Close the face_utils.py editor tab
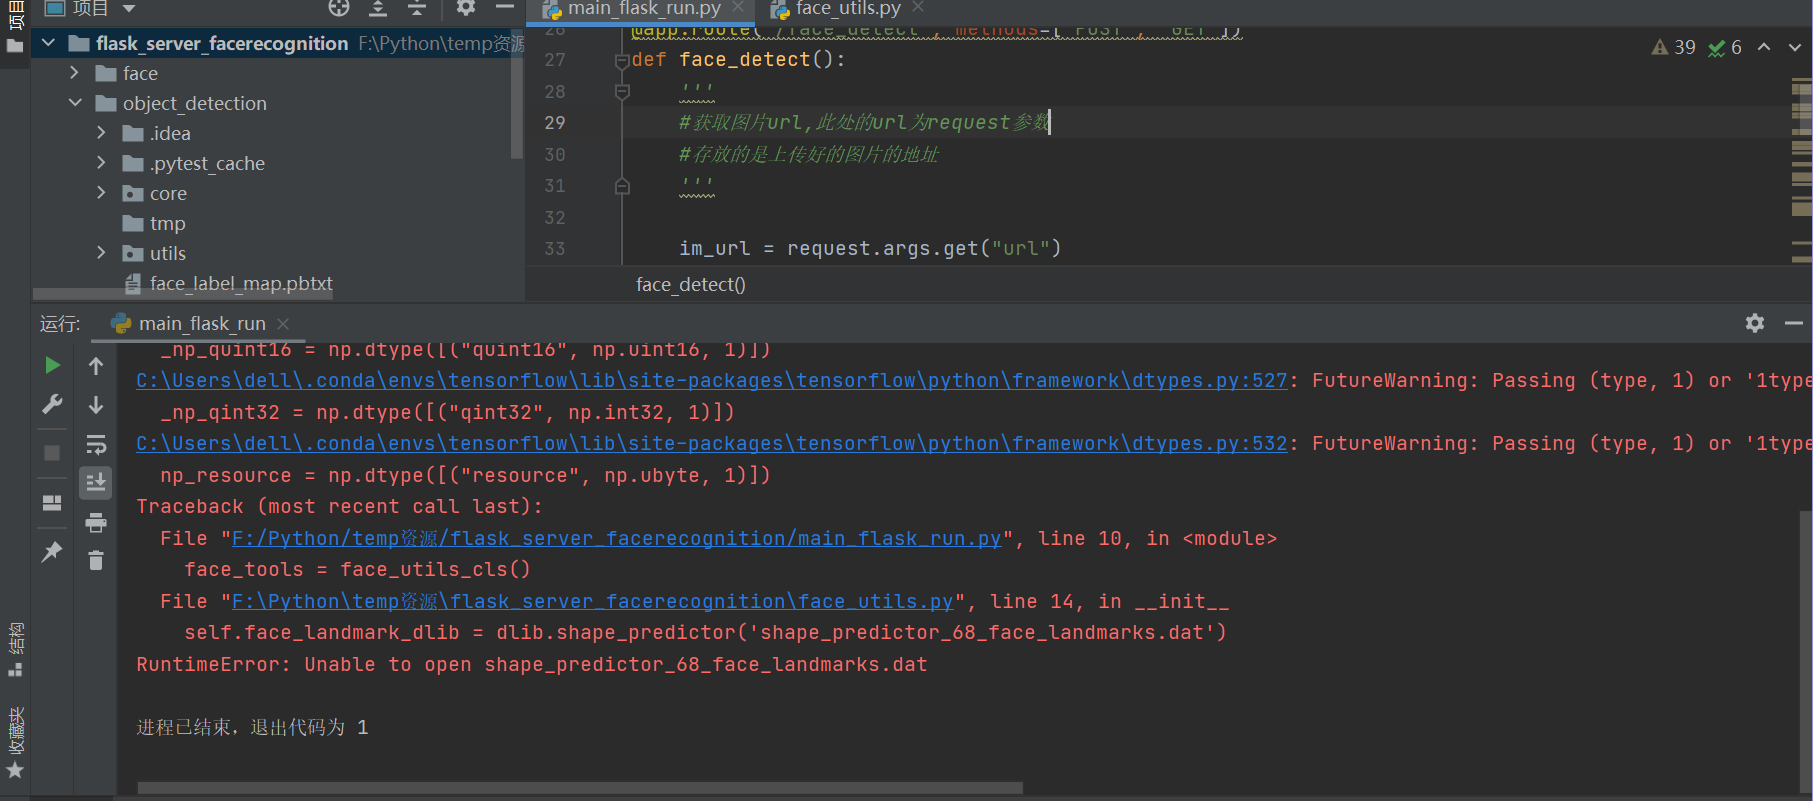 tap(918, 7)
